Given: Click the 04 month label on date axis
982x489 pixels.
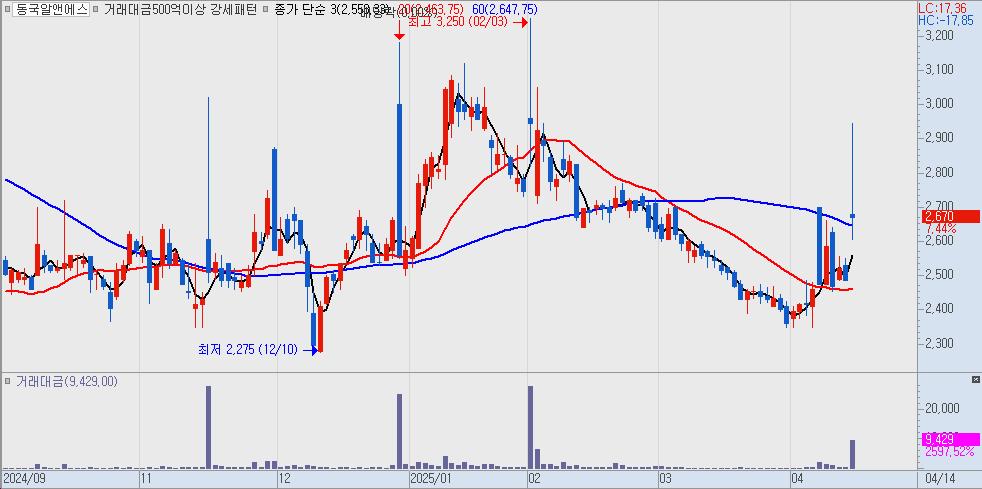Looking at the screenshot, I should [x=797, y=480].
